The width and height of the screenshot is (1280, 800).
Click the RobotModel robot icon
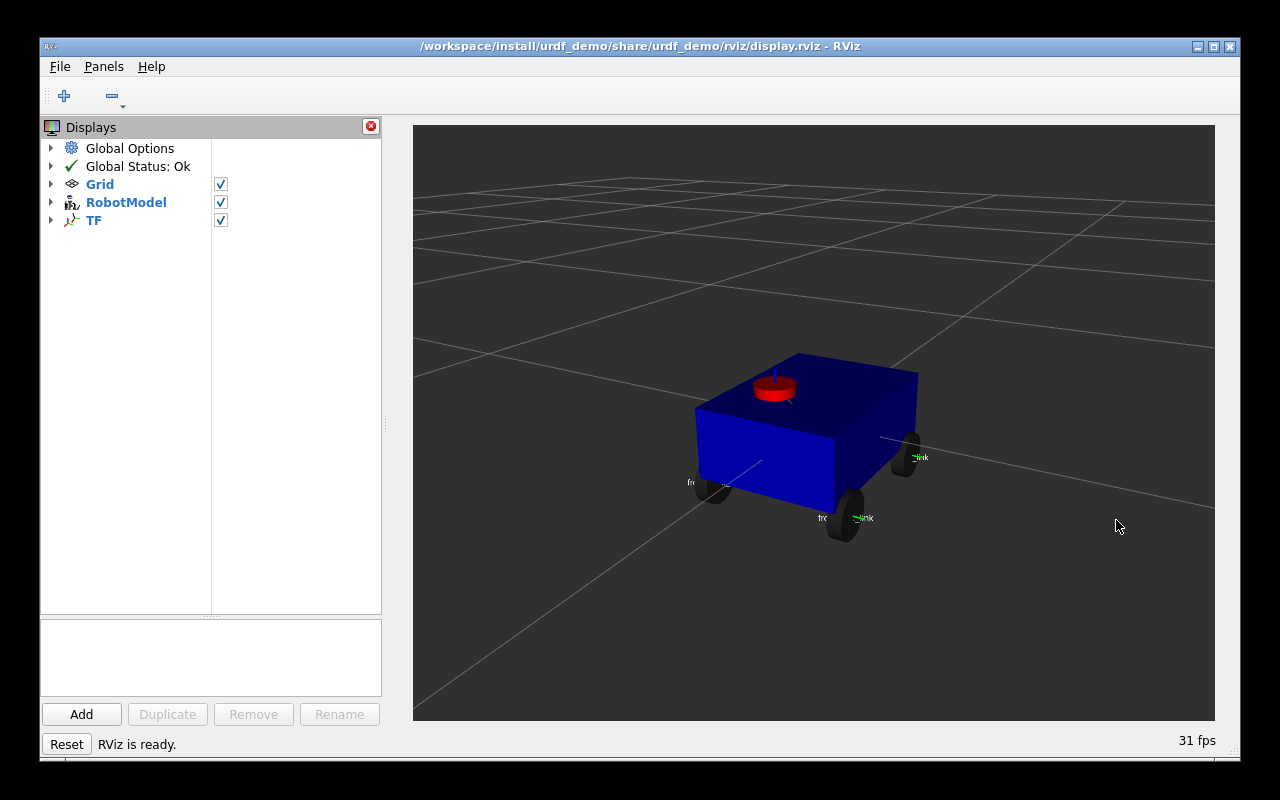pos(72,202)
